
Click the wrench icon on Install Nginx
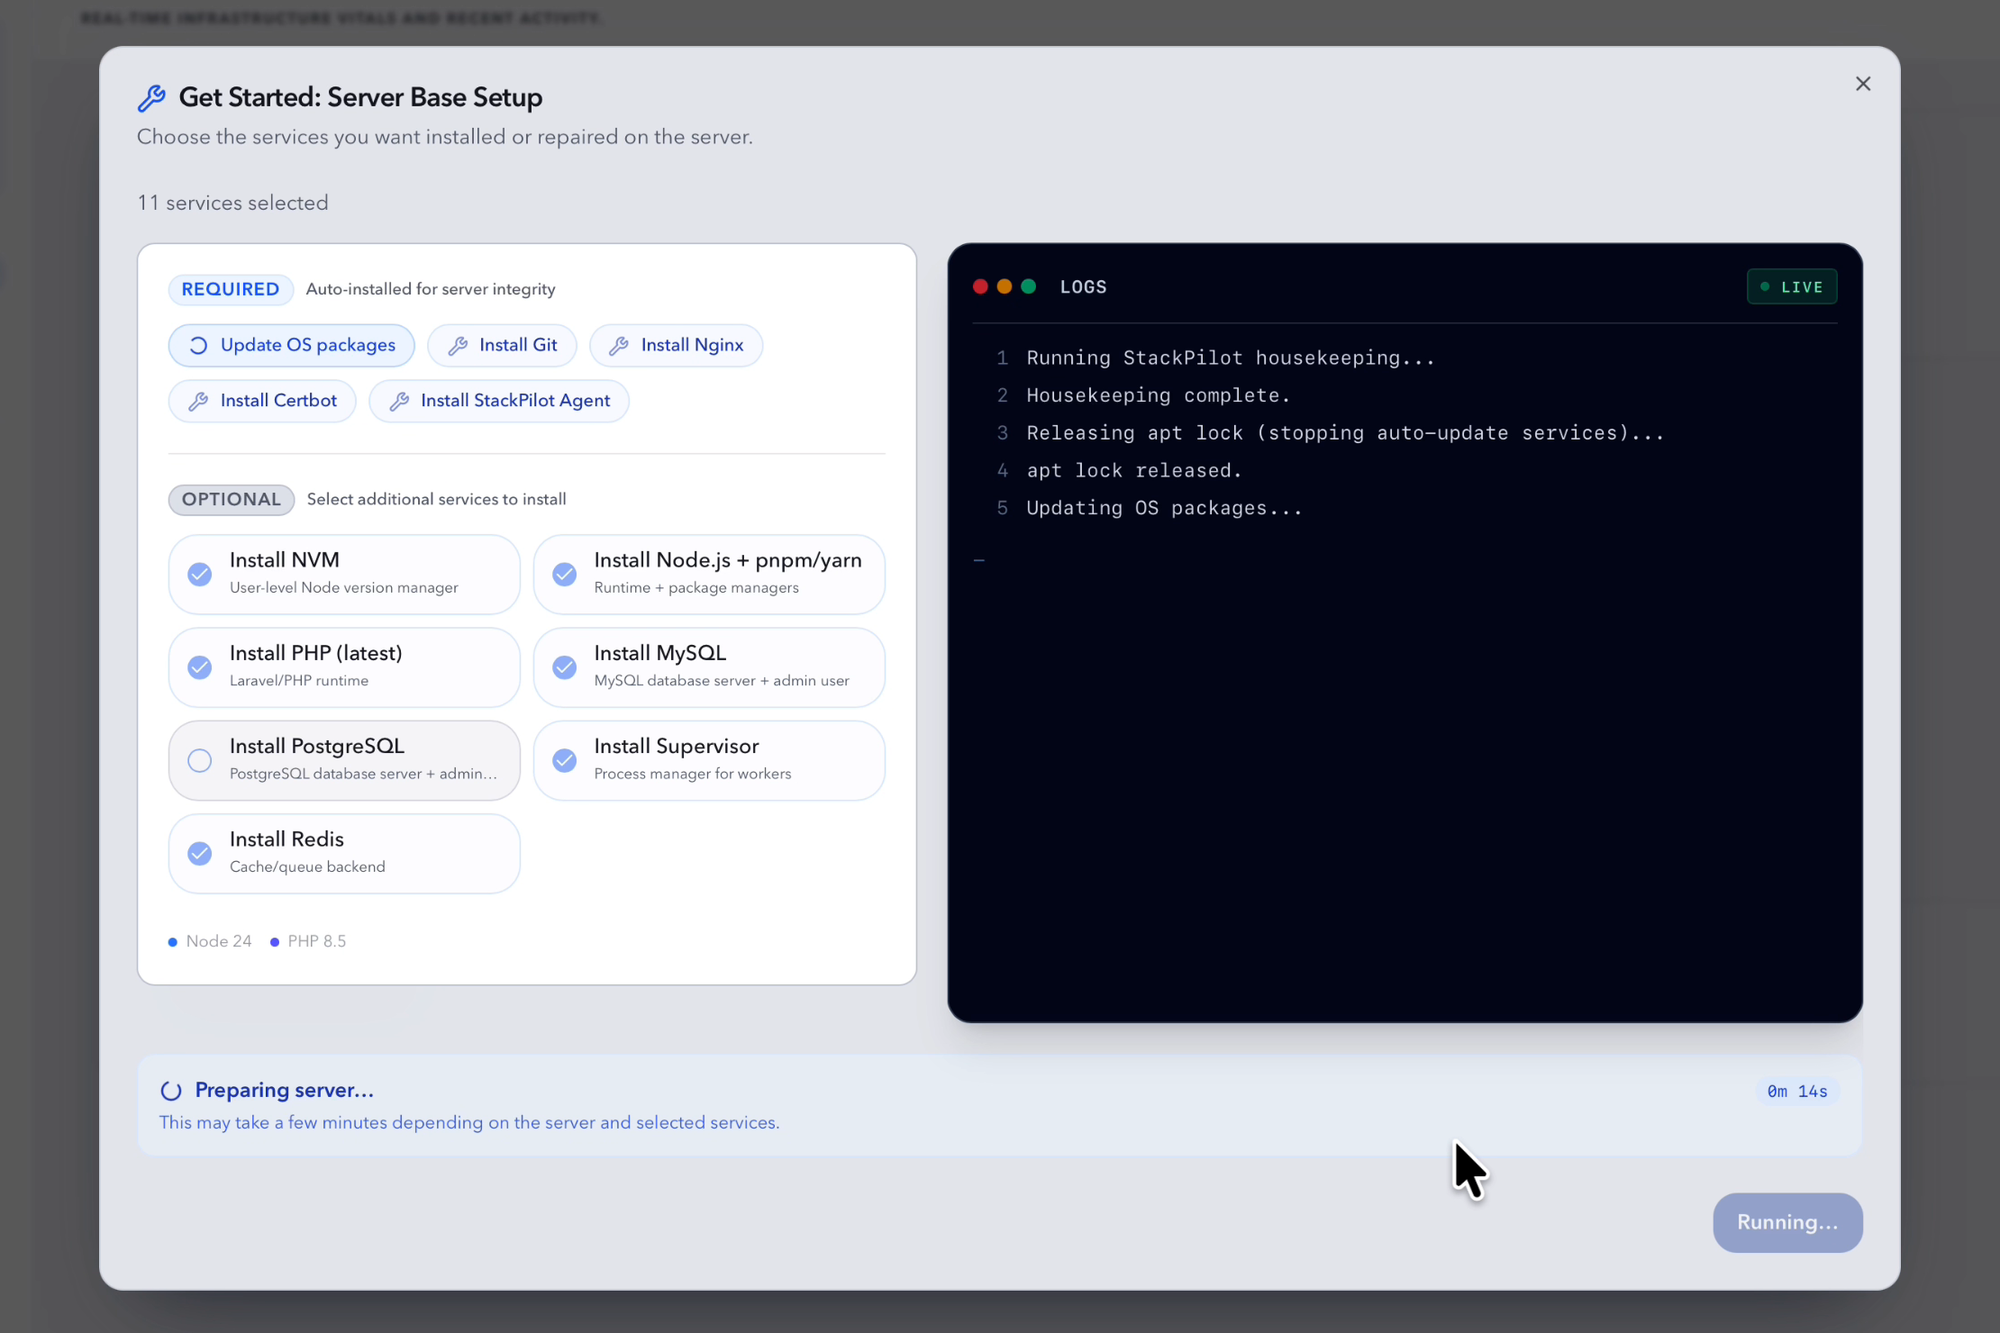(619, 345)
